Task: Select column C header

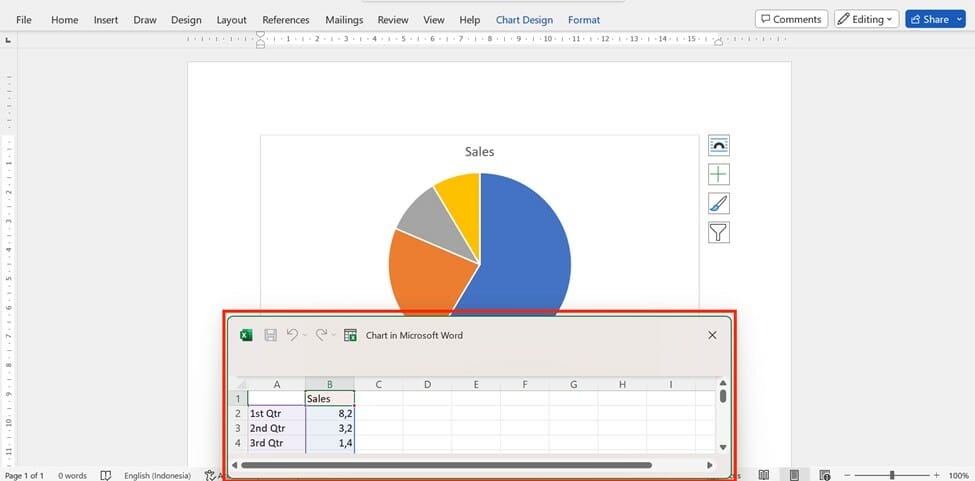Action: coord(379,385)
